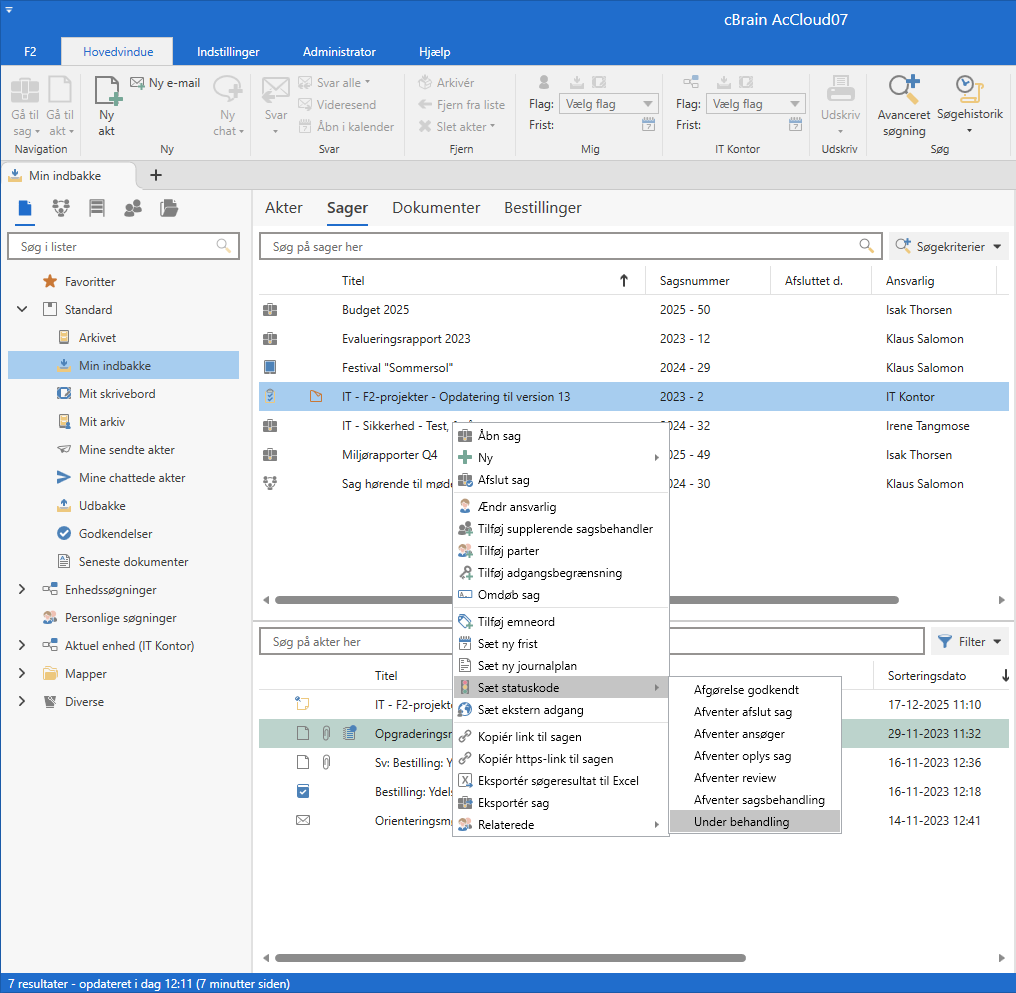Click the Budget 2025 case briefcase icon
The height and width of the screenshot is (993, 1016).
[270, 310]
